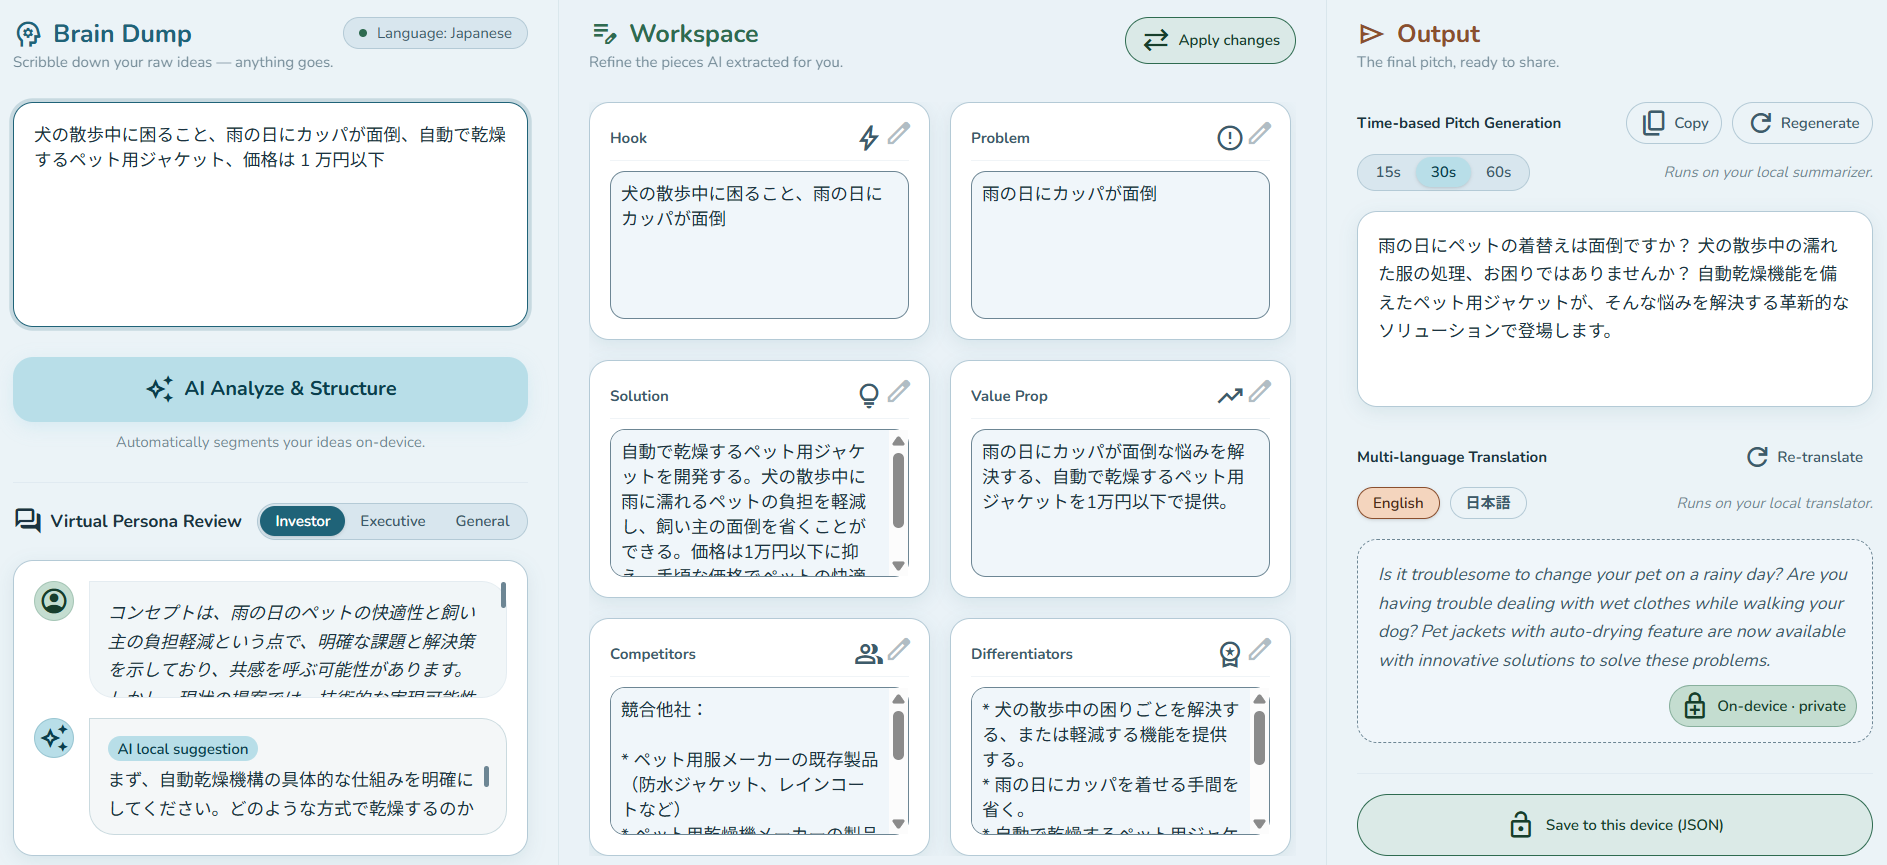Copy the generated pitch
1887x865 pixels.
pyautogui.click(x=1674, y=123)
